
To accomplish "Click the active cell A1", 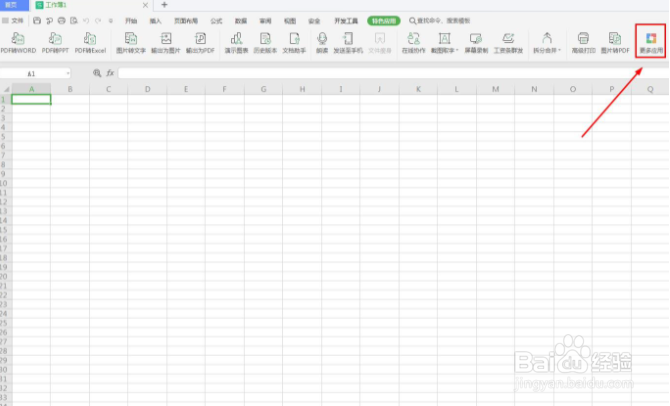I will click(x=31, y=99).
